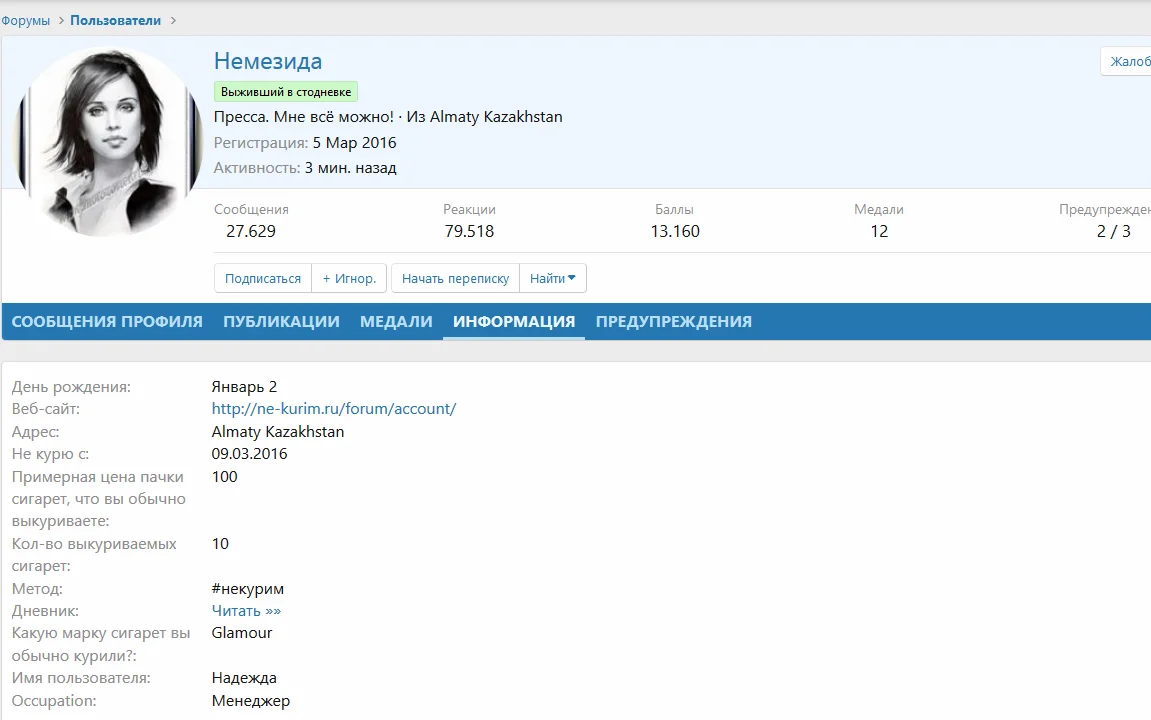Click the Читать »» diary link

click(x=246, y=611)
